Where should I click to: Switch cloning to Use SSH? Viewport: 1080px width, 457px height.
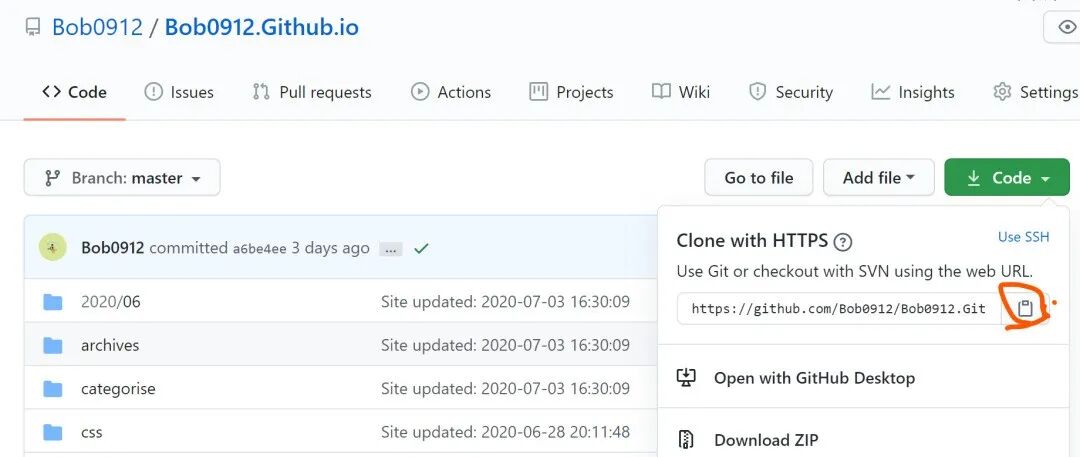(x=1024, y=236)
